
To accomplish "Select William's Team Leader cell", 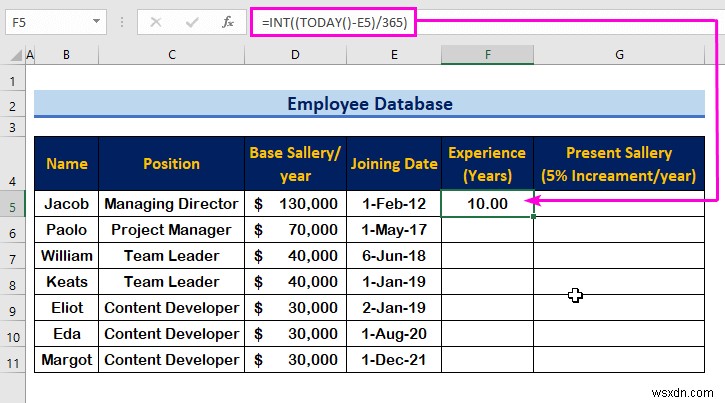I will click(172, 256).
